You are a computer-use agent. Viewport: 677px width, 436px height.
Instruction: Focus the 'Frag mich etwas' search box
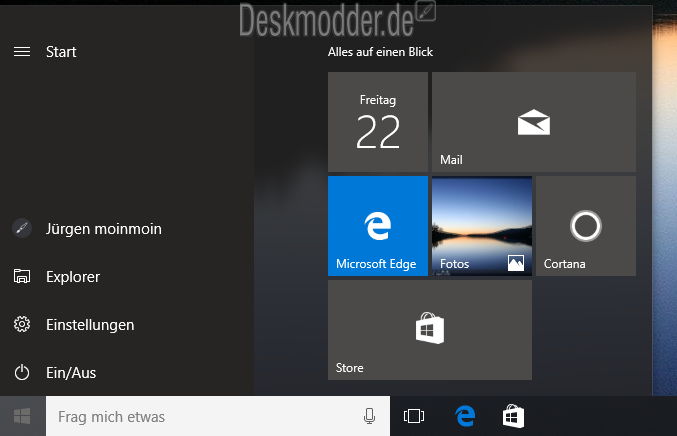(218, 416)
